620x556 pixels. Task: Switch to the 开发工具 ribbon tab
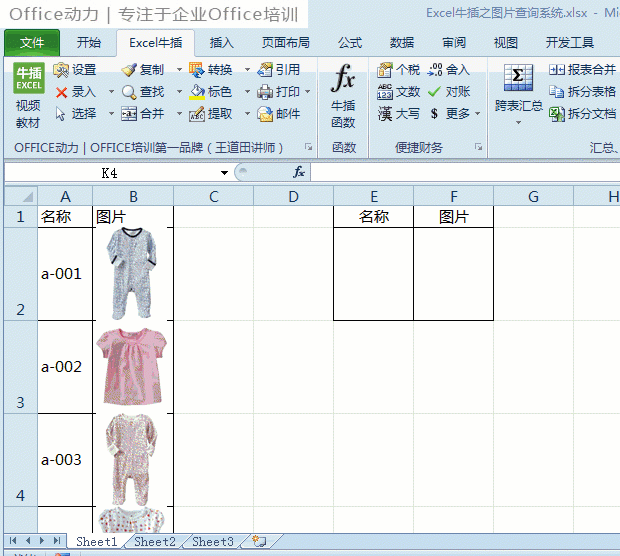coord(570,43)
